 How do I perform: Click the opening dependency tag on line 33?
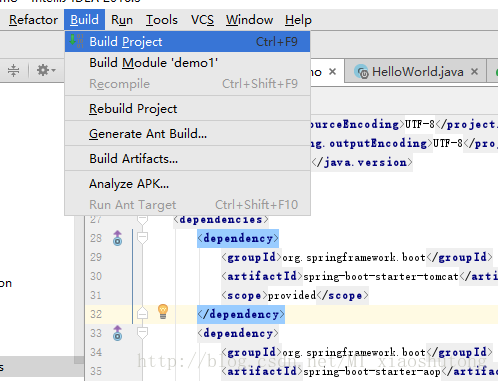238,333
